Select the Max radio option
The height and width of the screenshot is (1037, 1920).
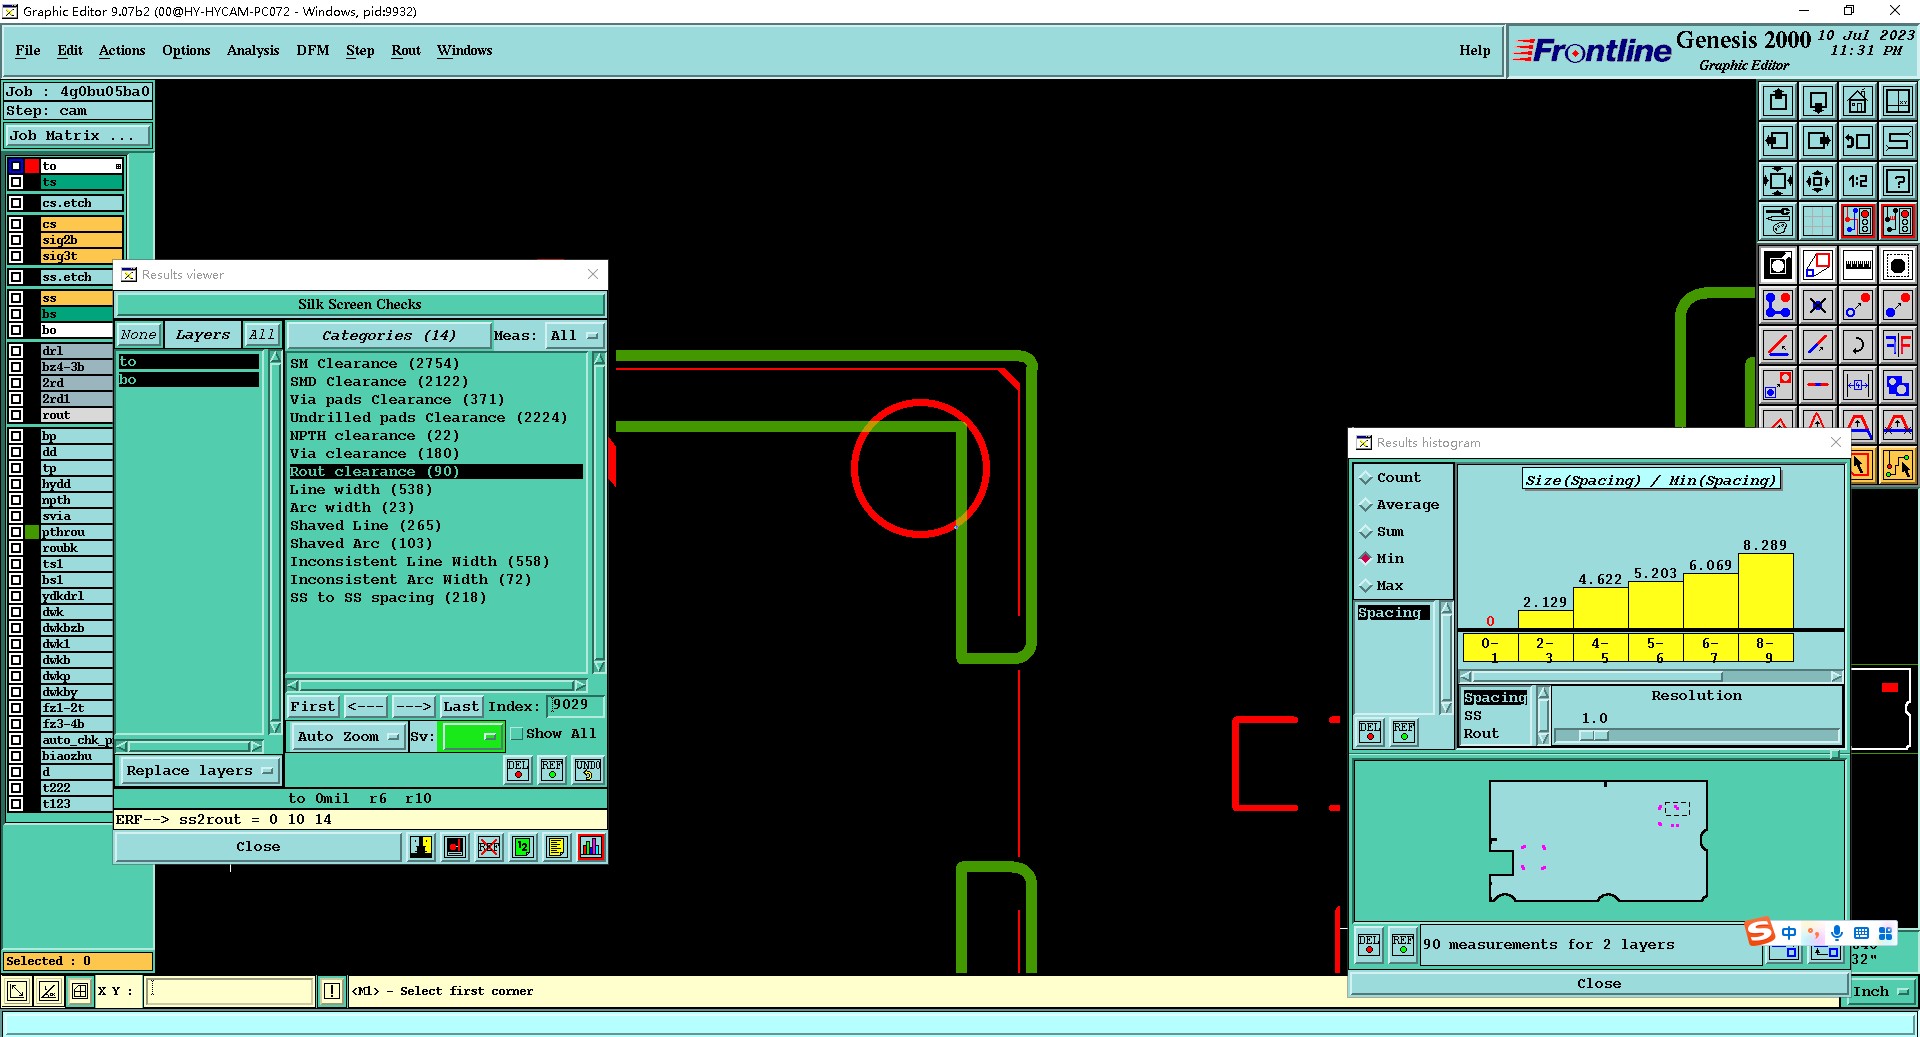1382,586
